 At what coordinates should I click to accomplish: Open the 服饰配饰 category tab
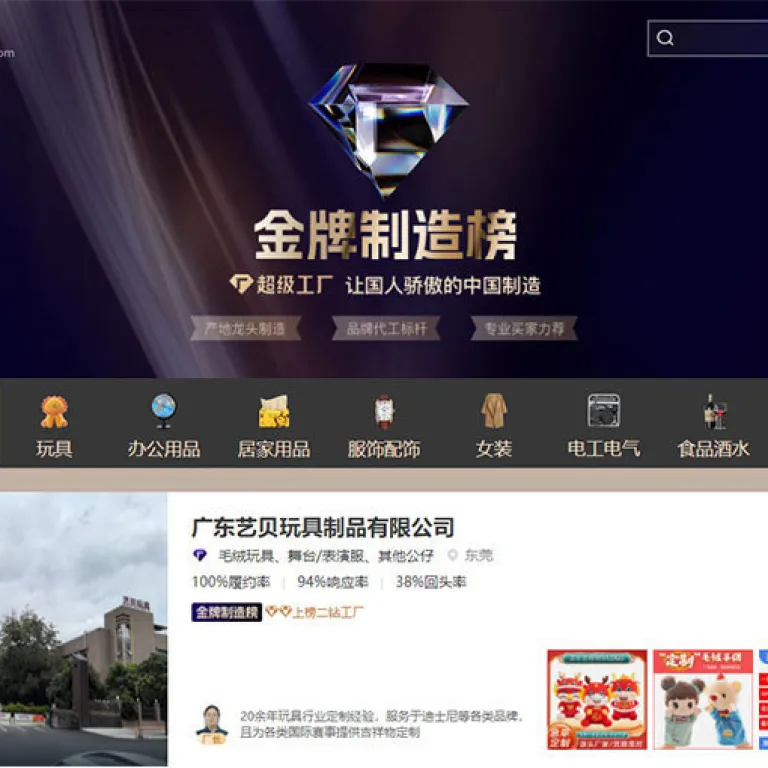(384, 449)
